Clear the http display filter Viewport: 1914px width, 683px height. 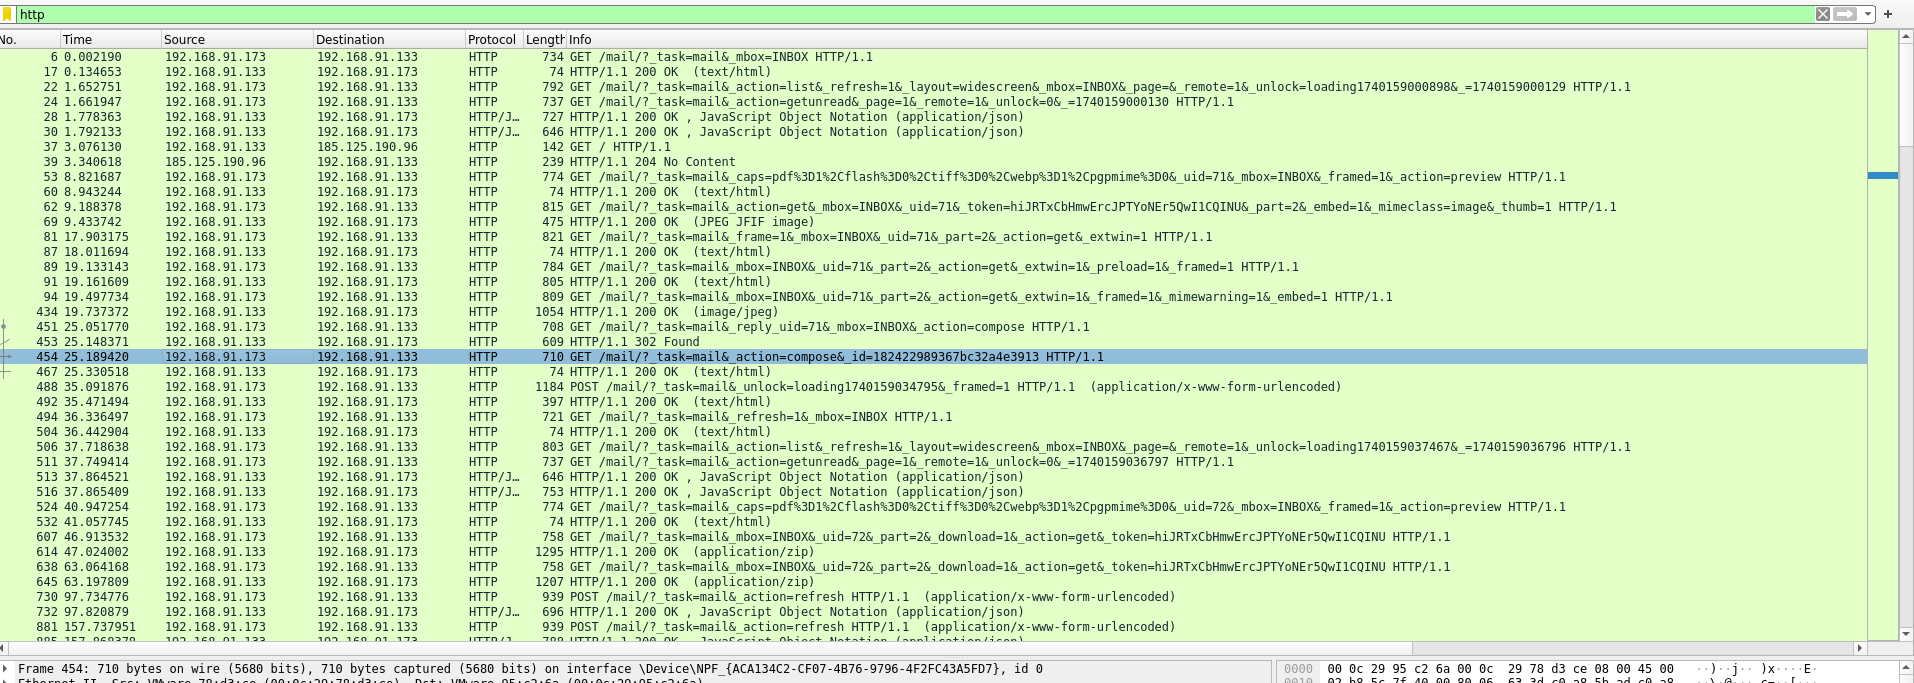[x=1823, y=14]
